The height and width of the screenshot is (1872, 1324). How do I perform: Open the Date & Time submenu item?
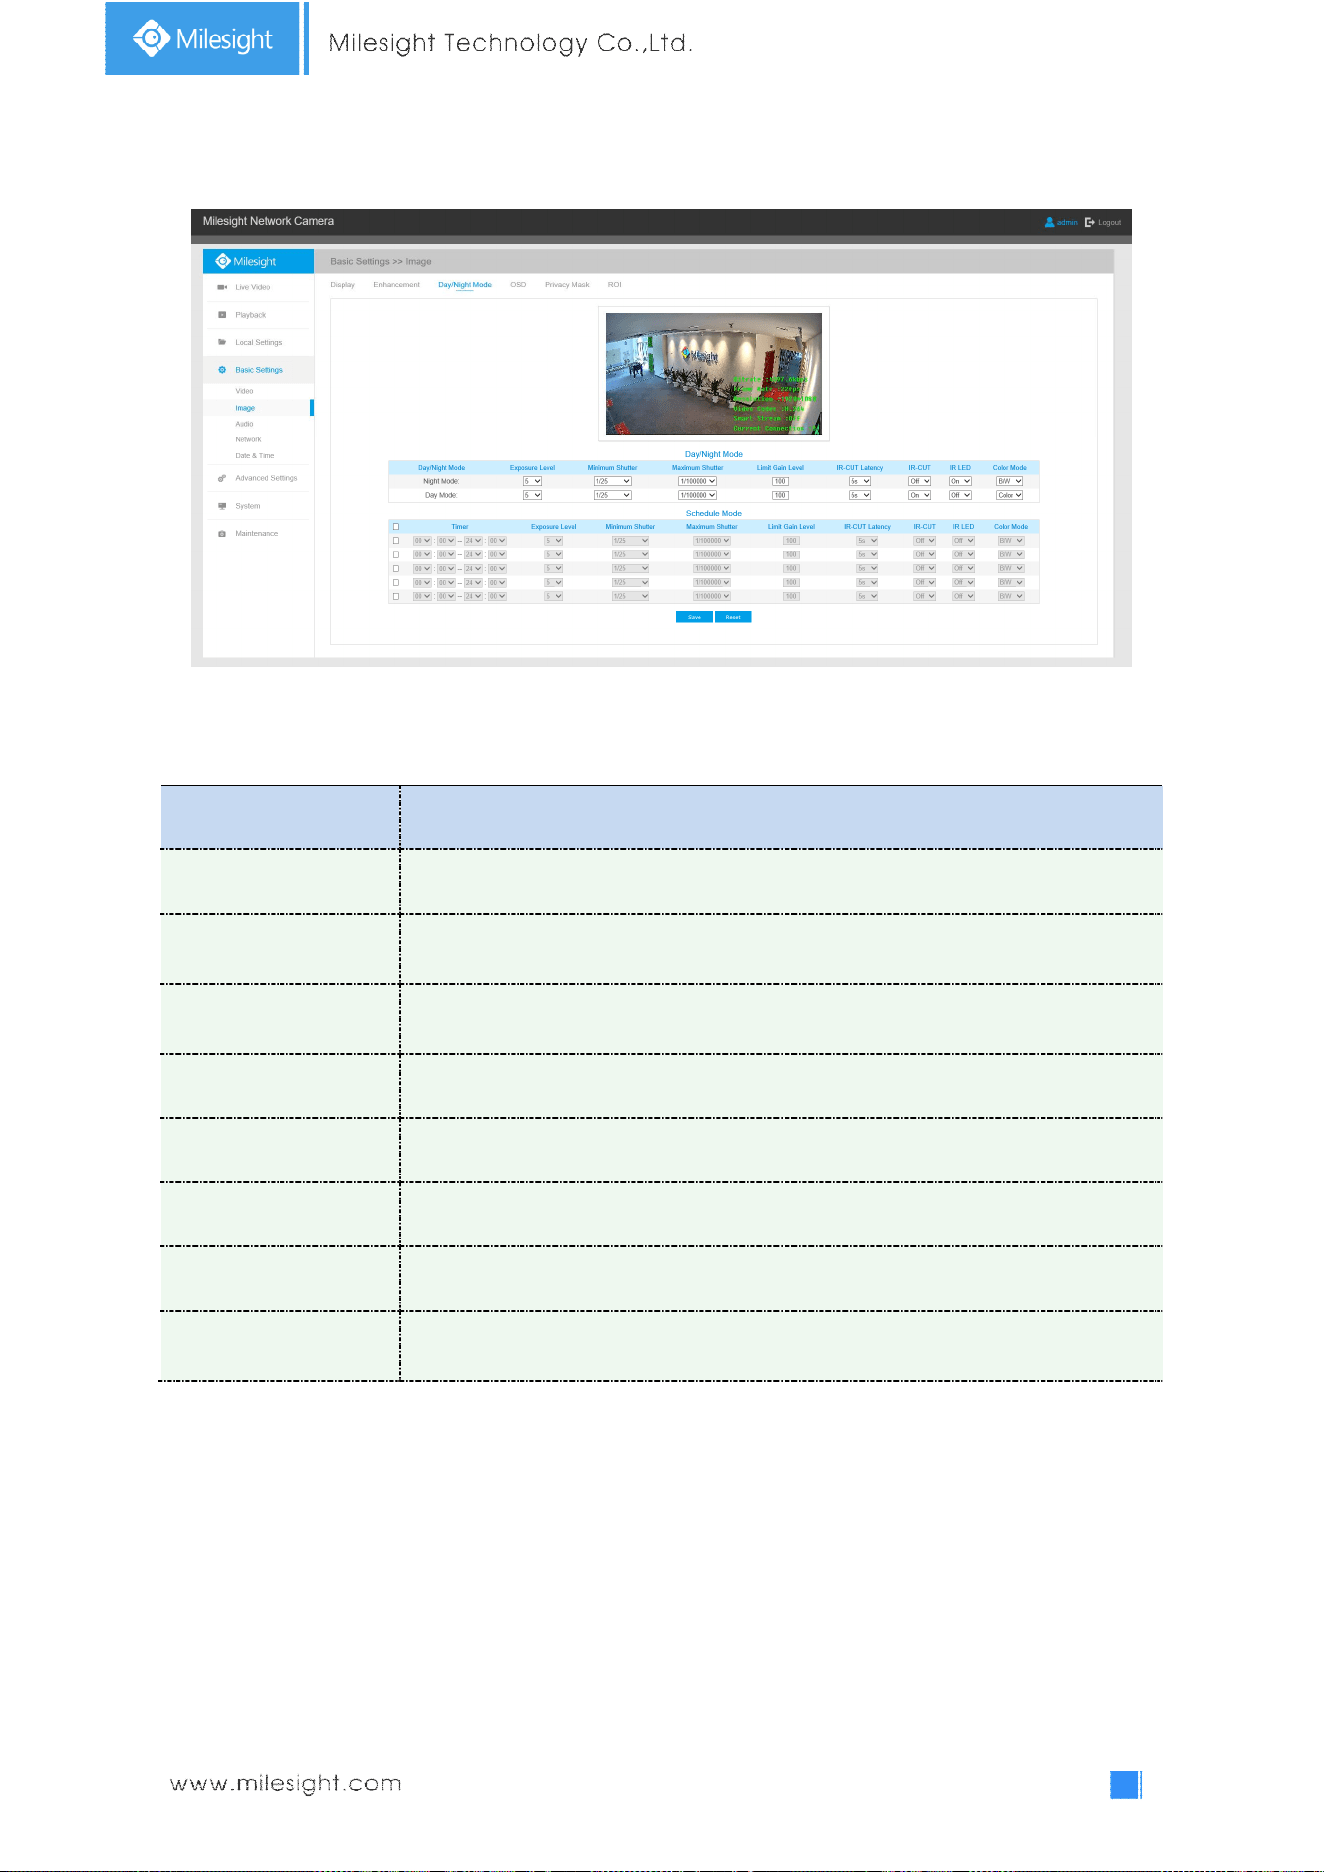coord(255,455)
